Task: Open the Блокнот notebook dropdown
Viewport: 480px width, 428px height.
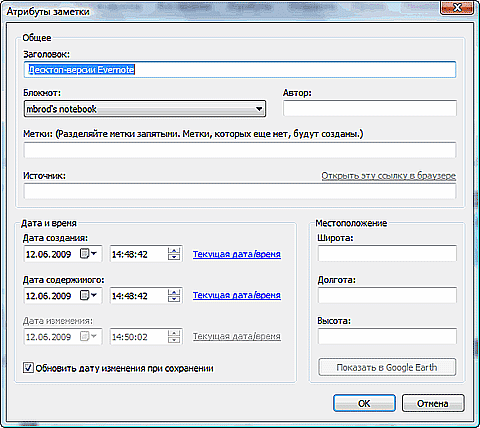Action: (x=145, y=109)
